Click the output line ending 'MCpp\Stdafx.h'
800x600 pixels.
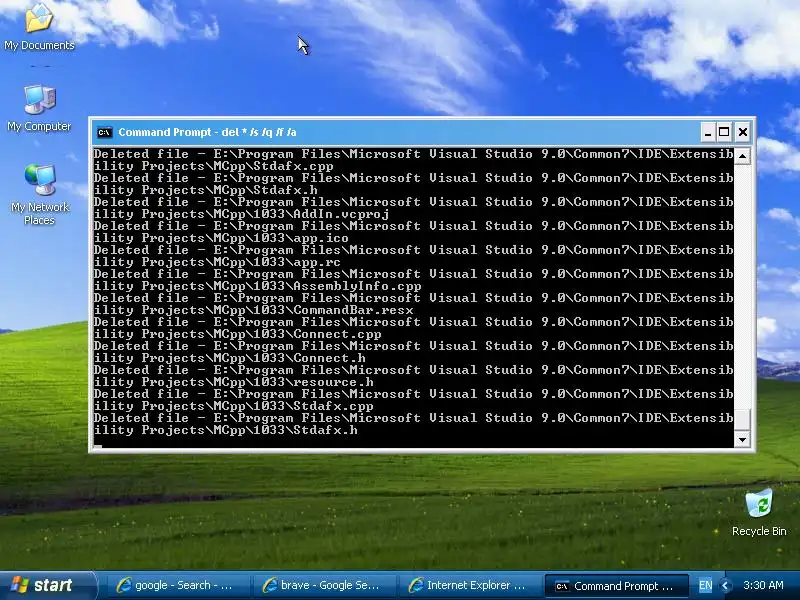206,190
